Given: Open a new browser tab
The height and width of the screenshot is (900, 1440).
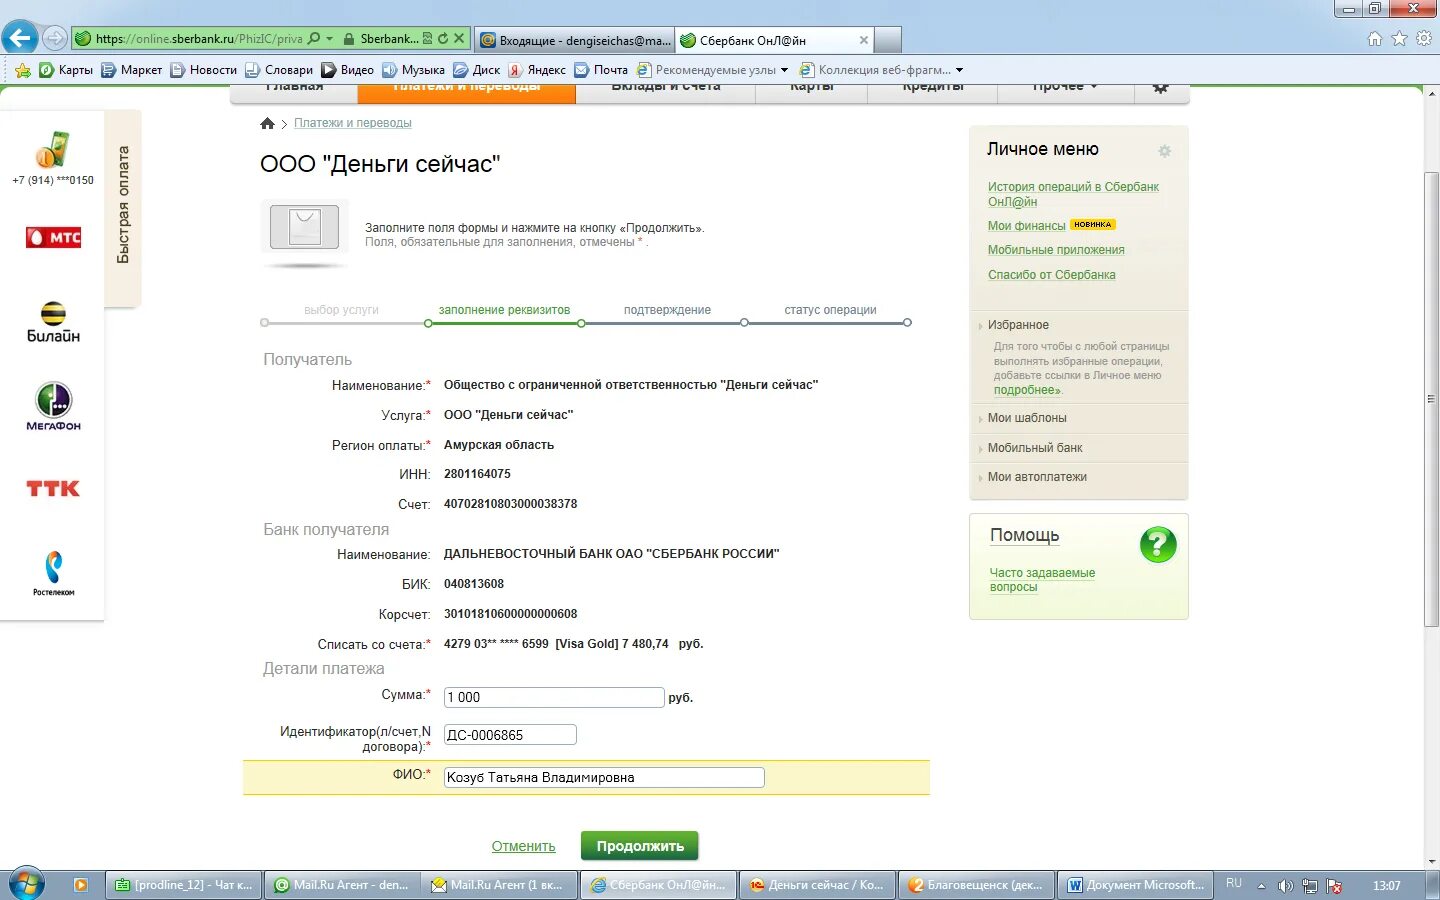Looking at the screenshot, I should (888, 40).
